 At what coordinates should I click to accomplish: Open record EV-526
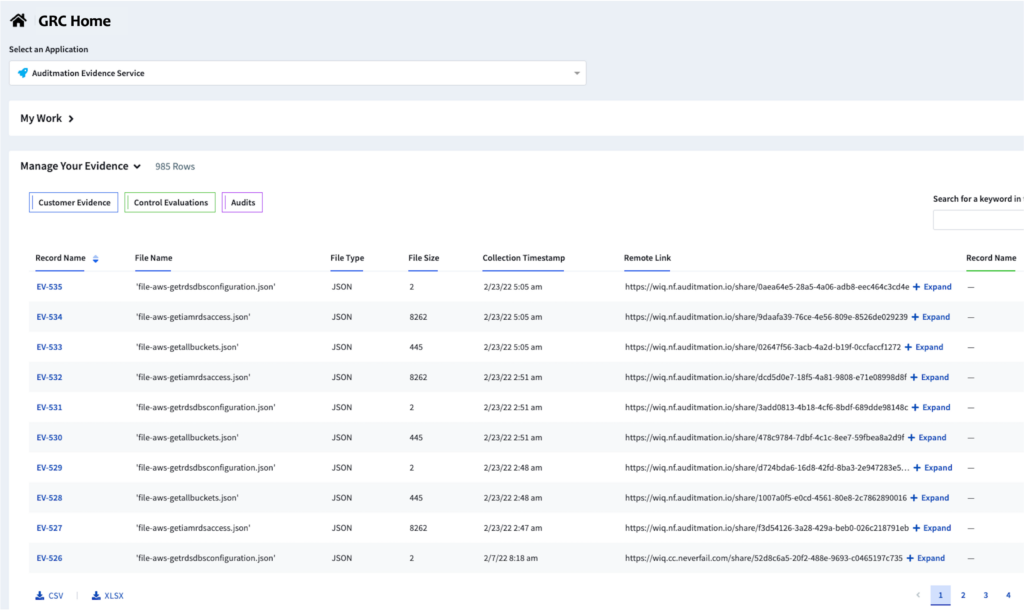[49, 558]
